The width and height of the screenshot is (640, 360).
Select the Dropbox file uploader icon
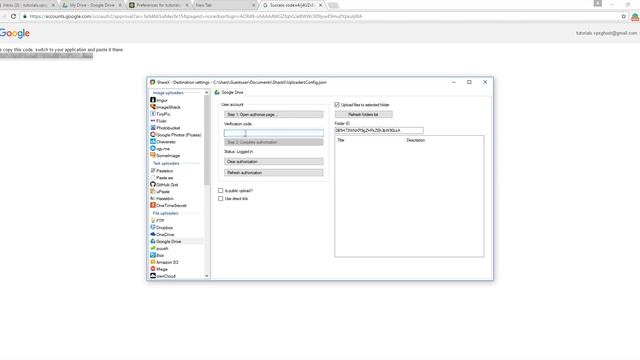(x=153, y=227)
